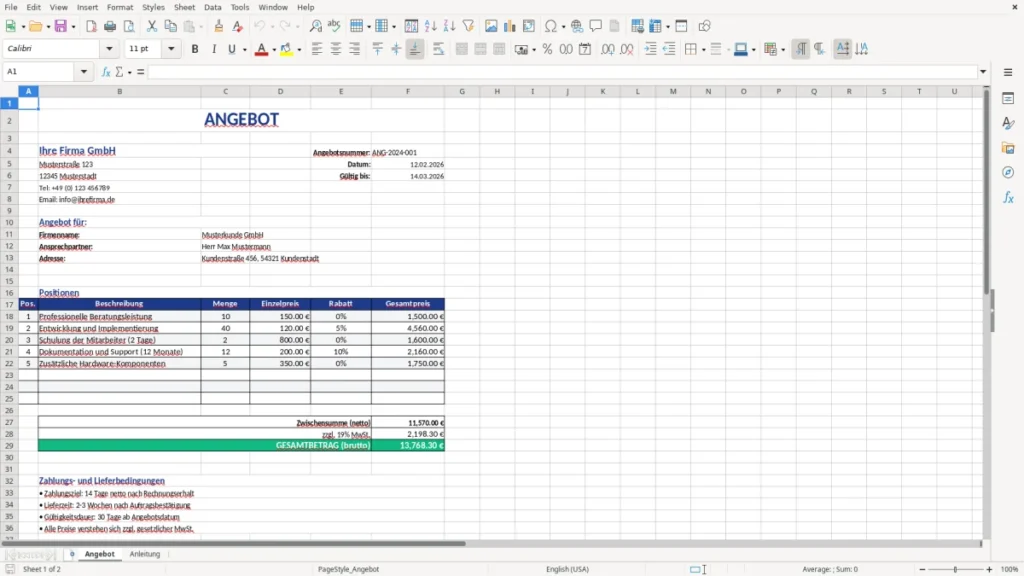Screen dimensions: 1024x576
Task: Click the Cut scissors icon
Action: [152, 26]
